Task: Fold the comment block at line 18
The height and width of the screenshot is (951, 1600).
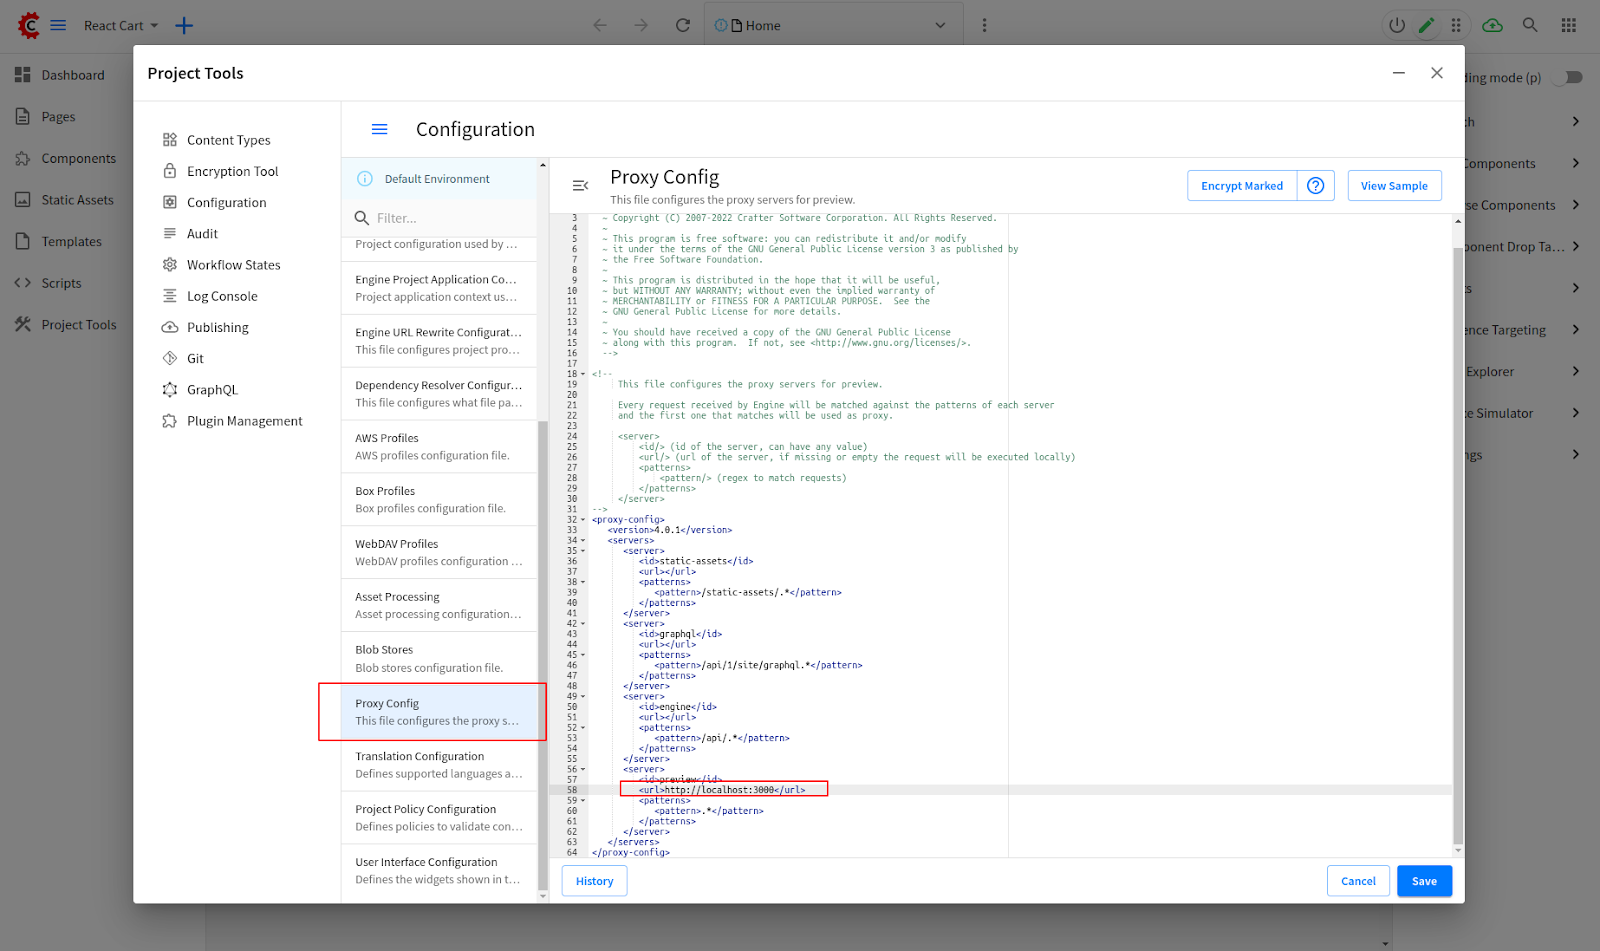Action: pos(583,374)
